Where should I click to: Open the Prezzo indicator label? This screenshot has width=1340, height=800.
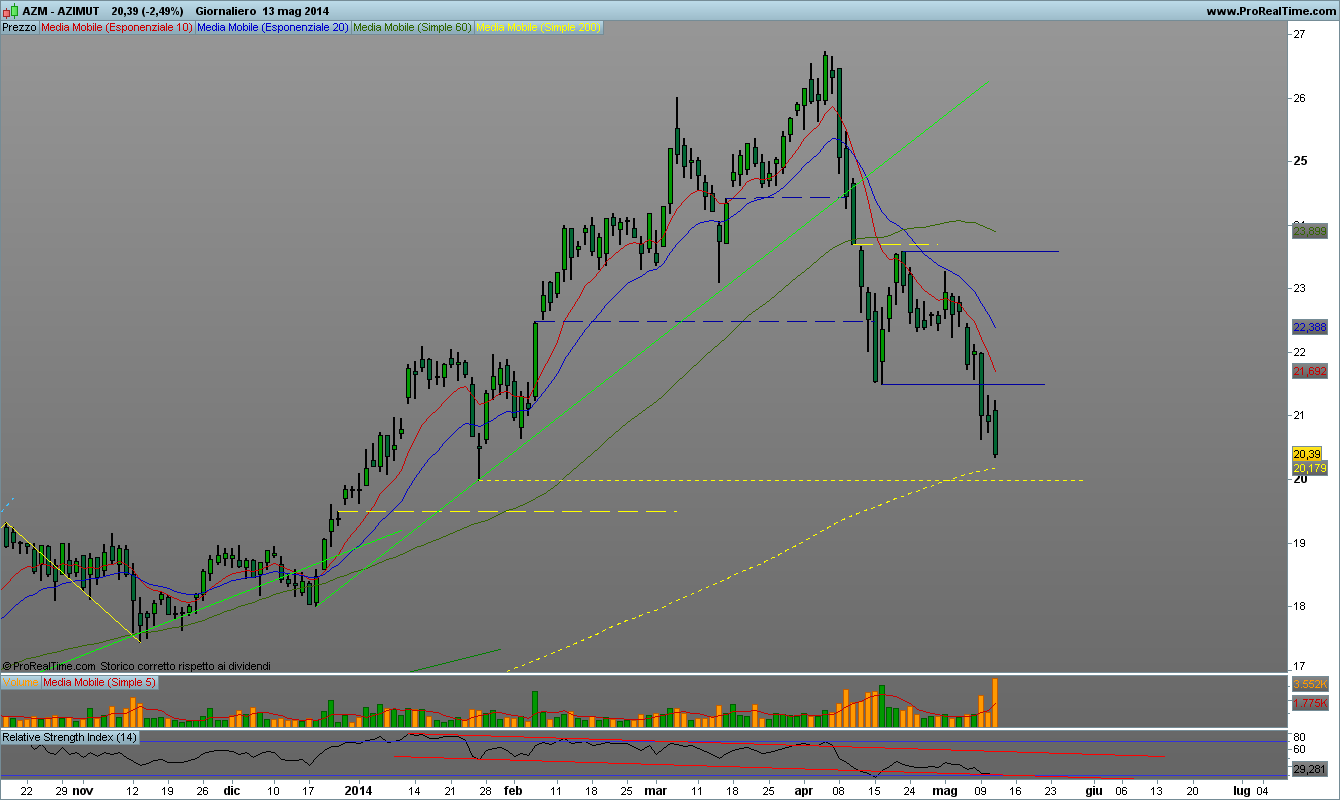(x=20, y=28)
